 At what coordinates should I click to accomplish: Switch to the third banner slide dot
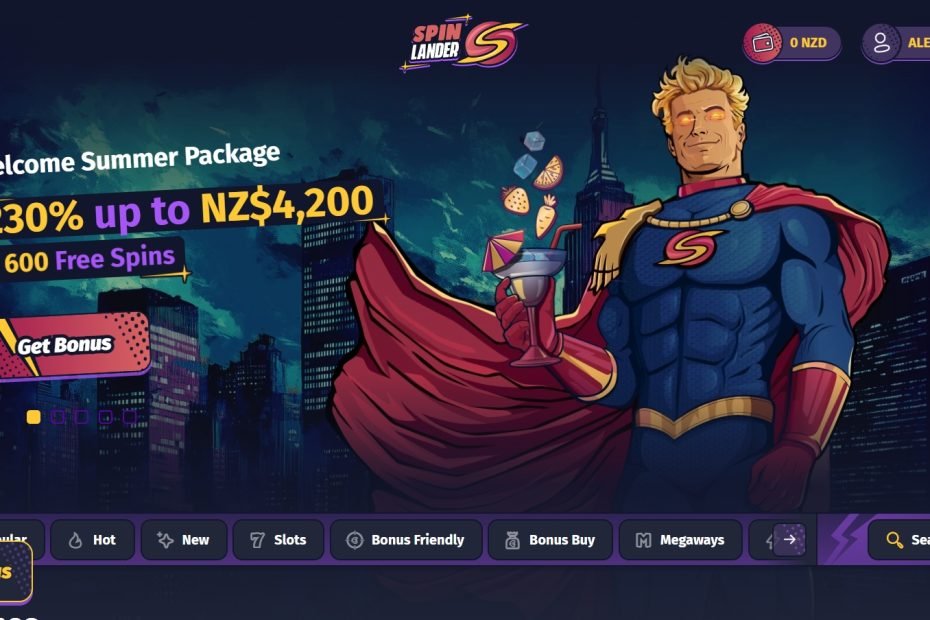[x=81, y=417]
